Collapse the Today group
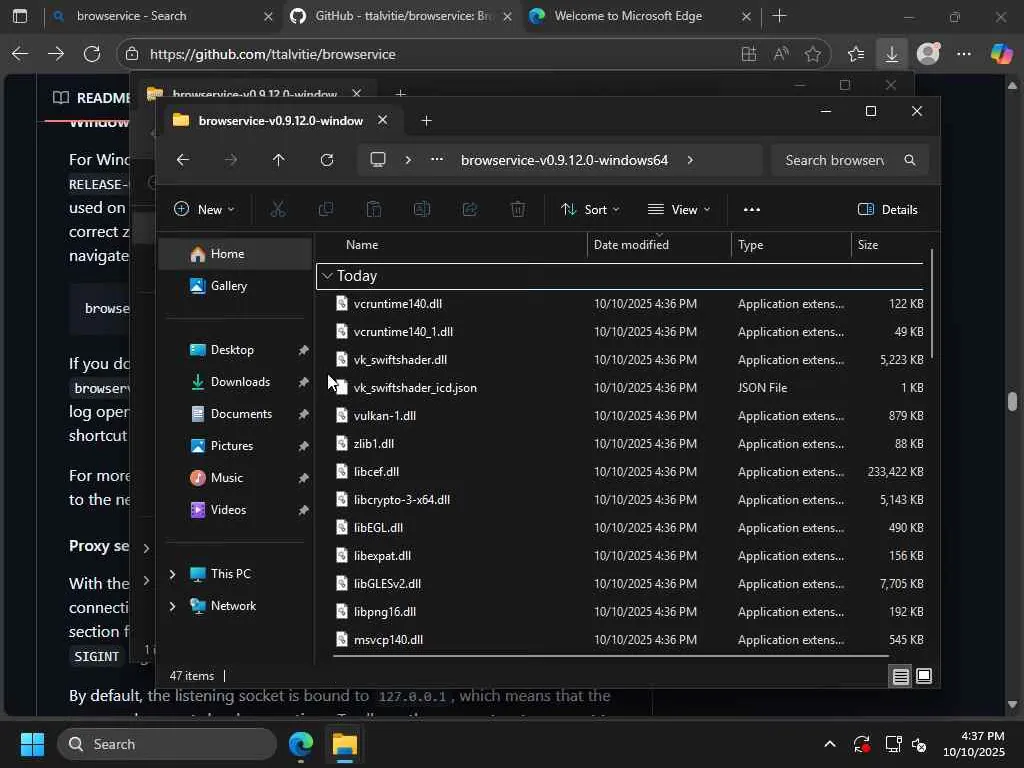1024x768 pixels. (327, 276)
